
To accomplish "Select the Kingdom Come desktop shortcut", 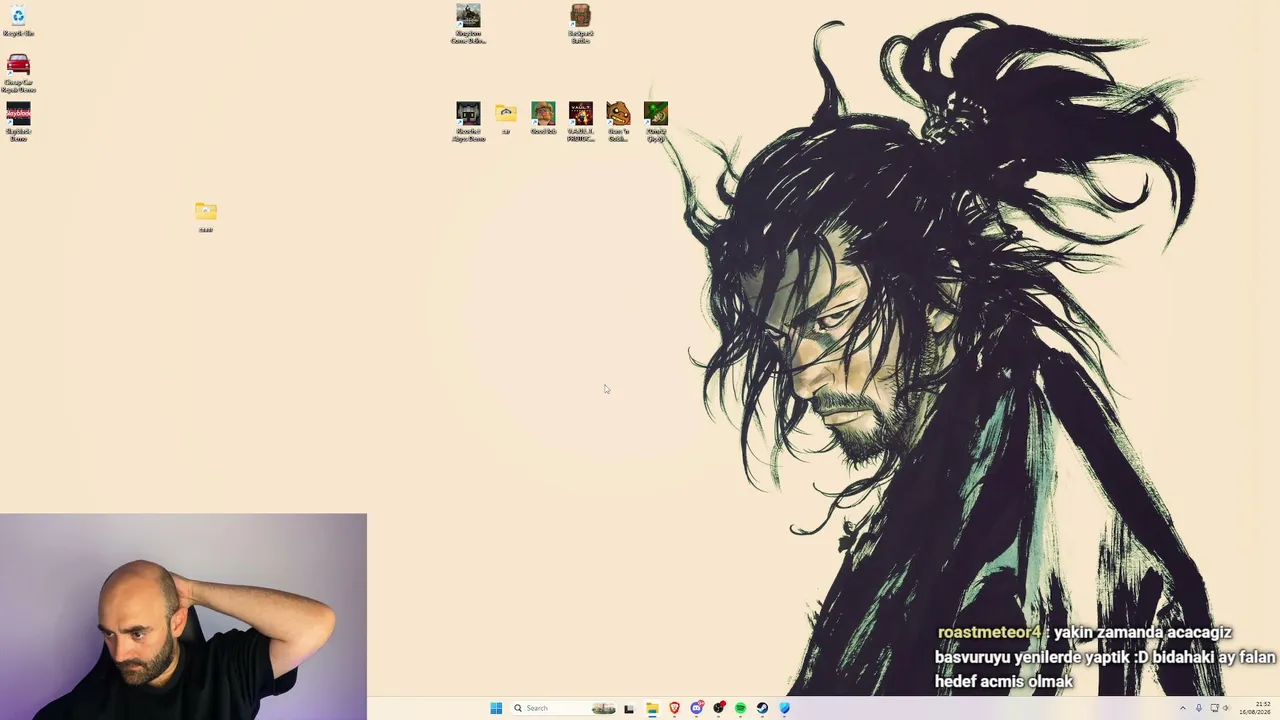I will 468,24.
